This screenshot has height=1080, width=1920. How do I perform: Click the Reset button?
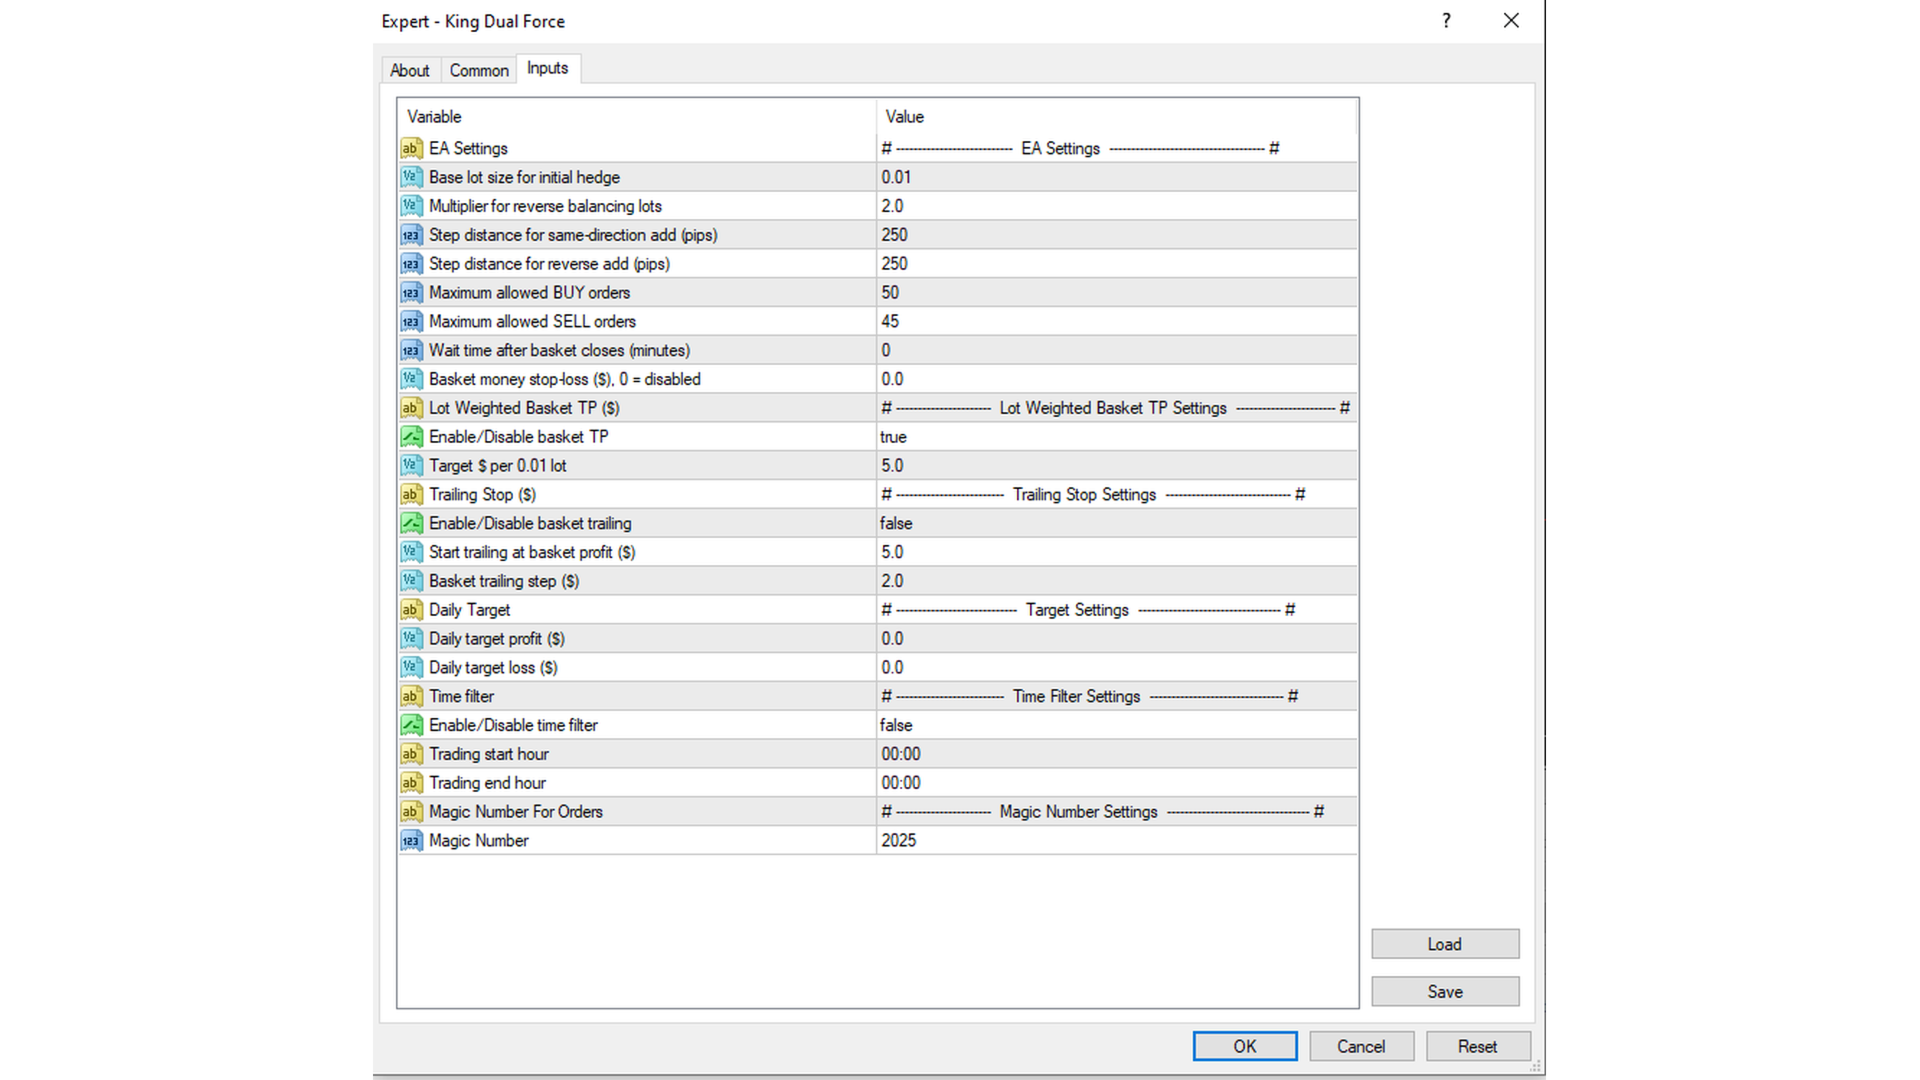1477,1046
